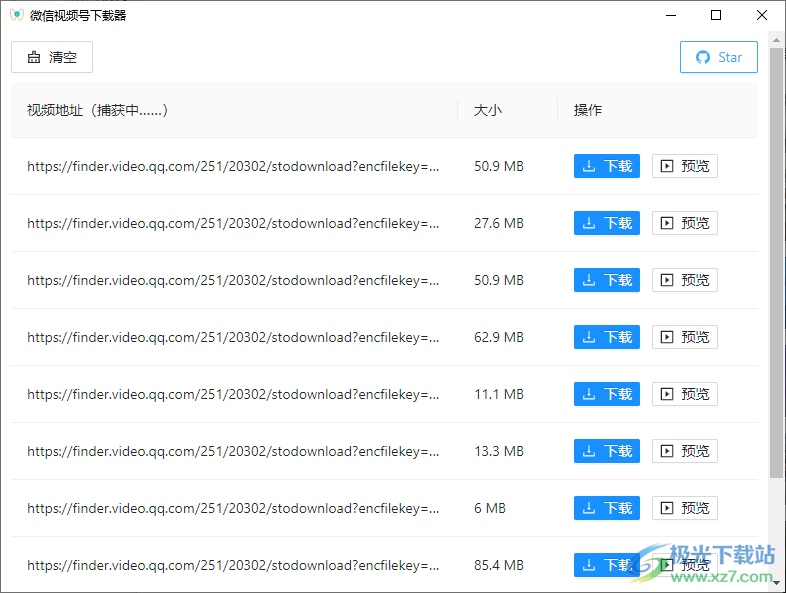
Task: Click the app logo icon in title bar
Action: (x=17, y=15)
